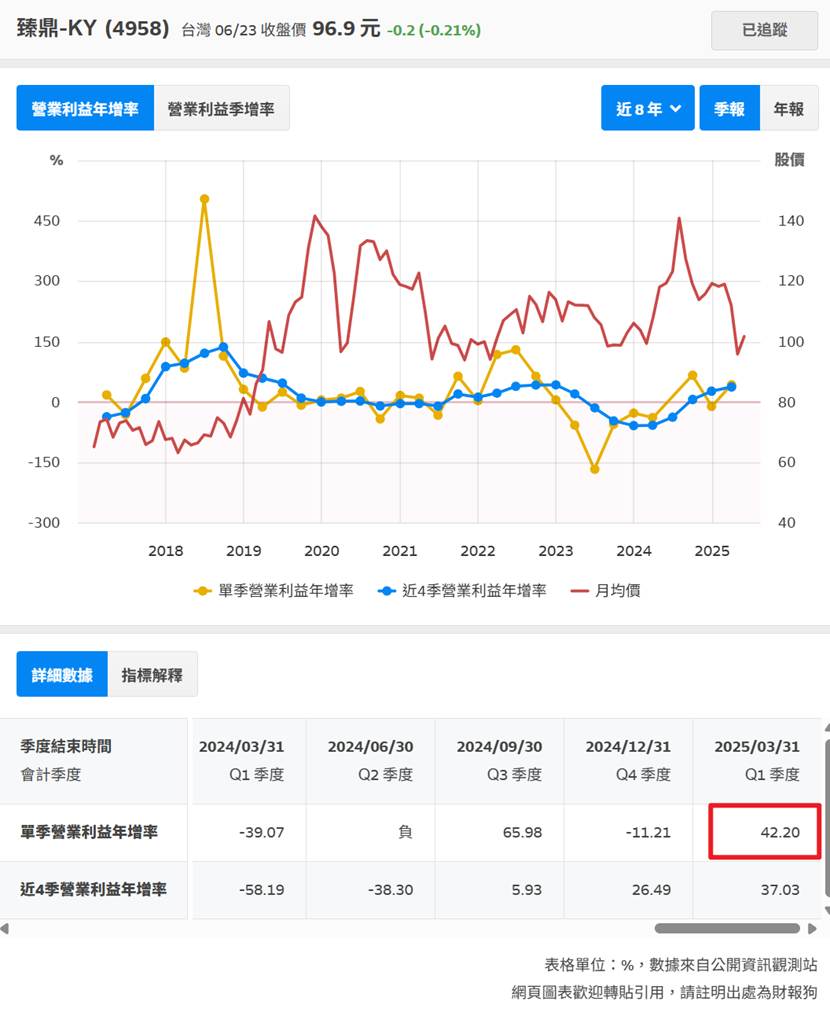Click the 臻鼎-KY (4958) stock title
The width and height of the screenshot is (830, 1016).
click(x=93, y=28)
